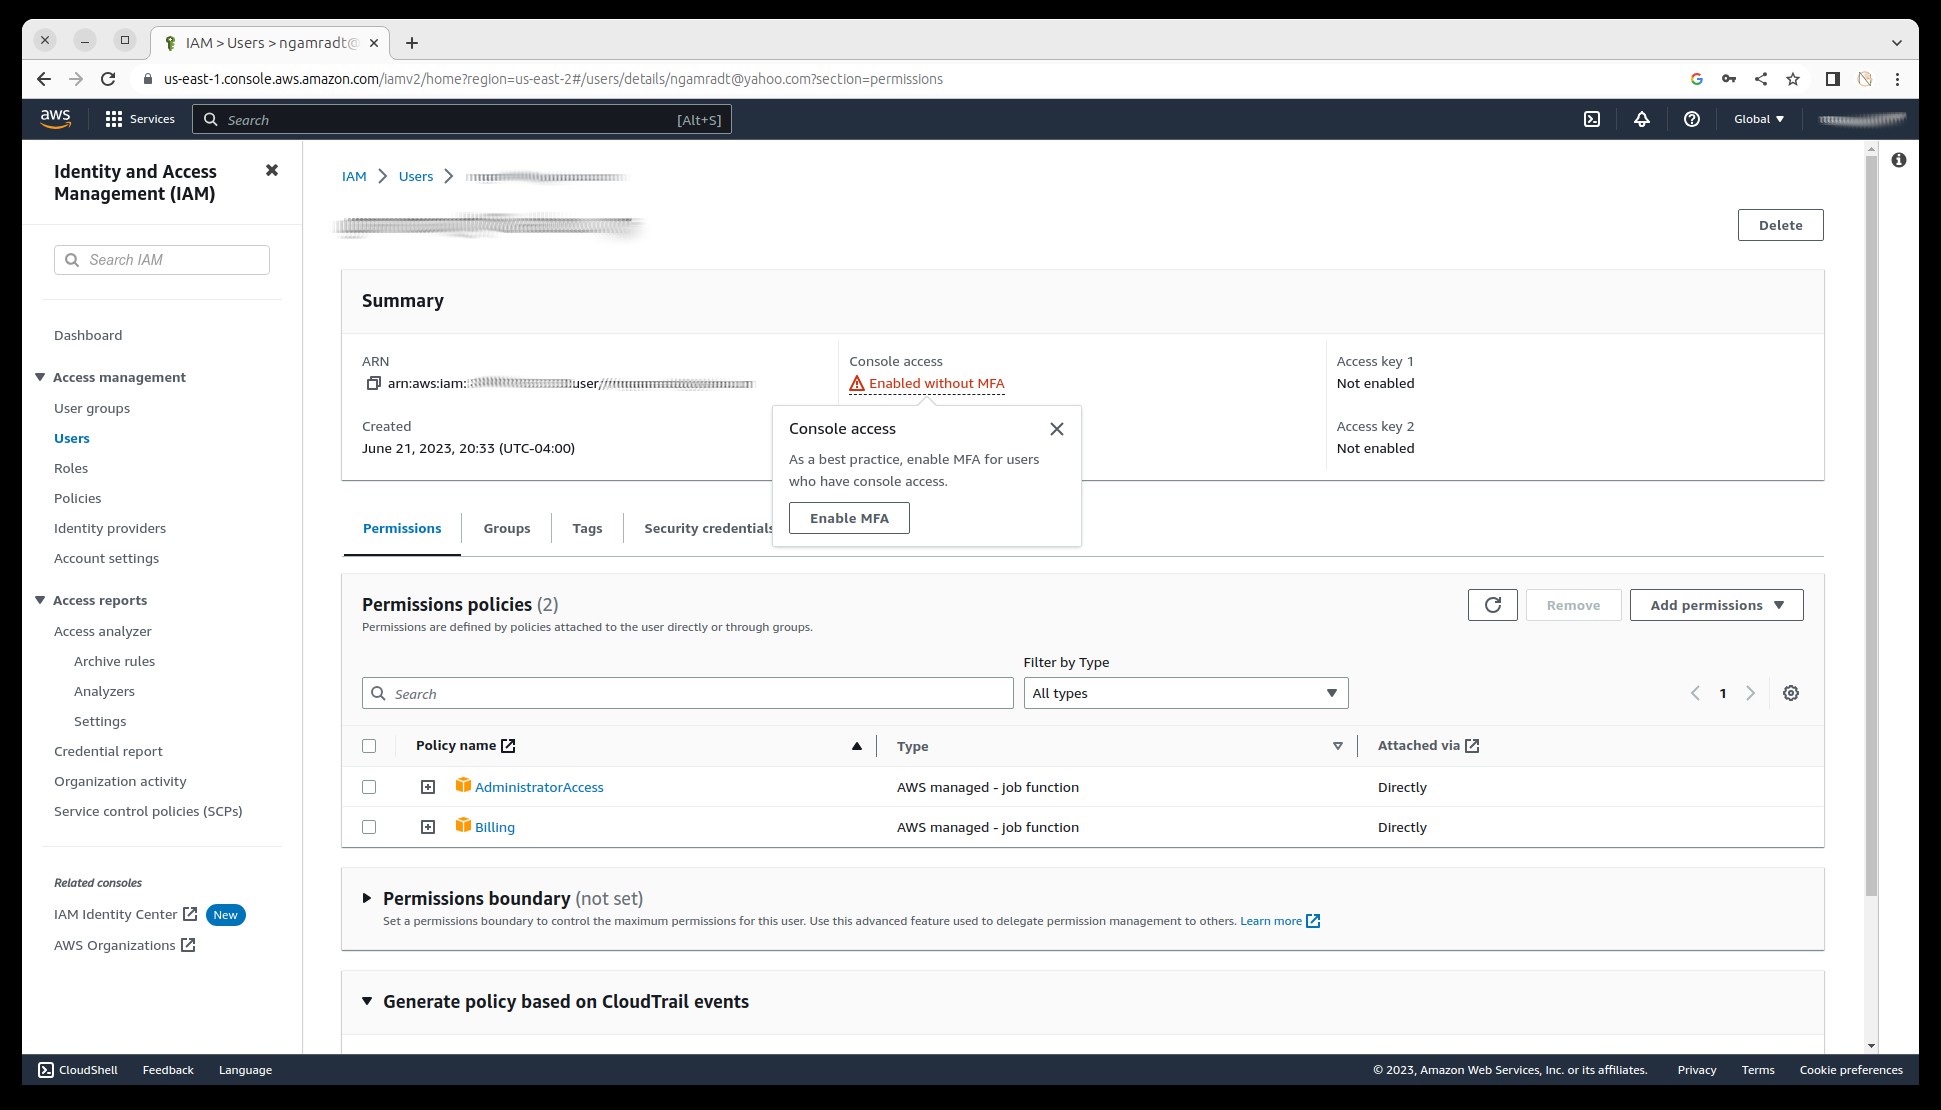This screenshot has height=1110, width=1941.
Task: Select the Permissions tab
Action: pos(402,528)
